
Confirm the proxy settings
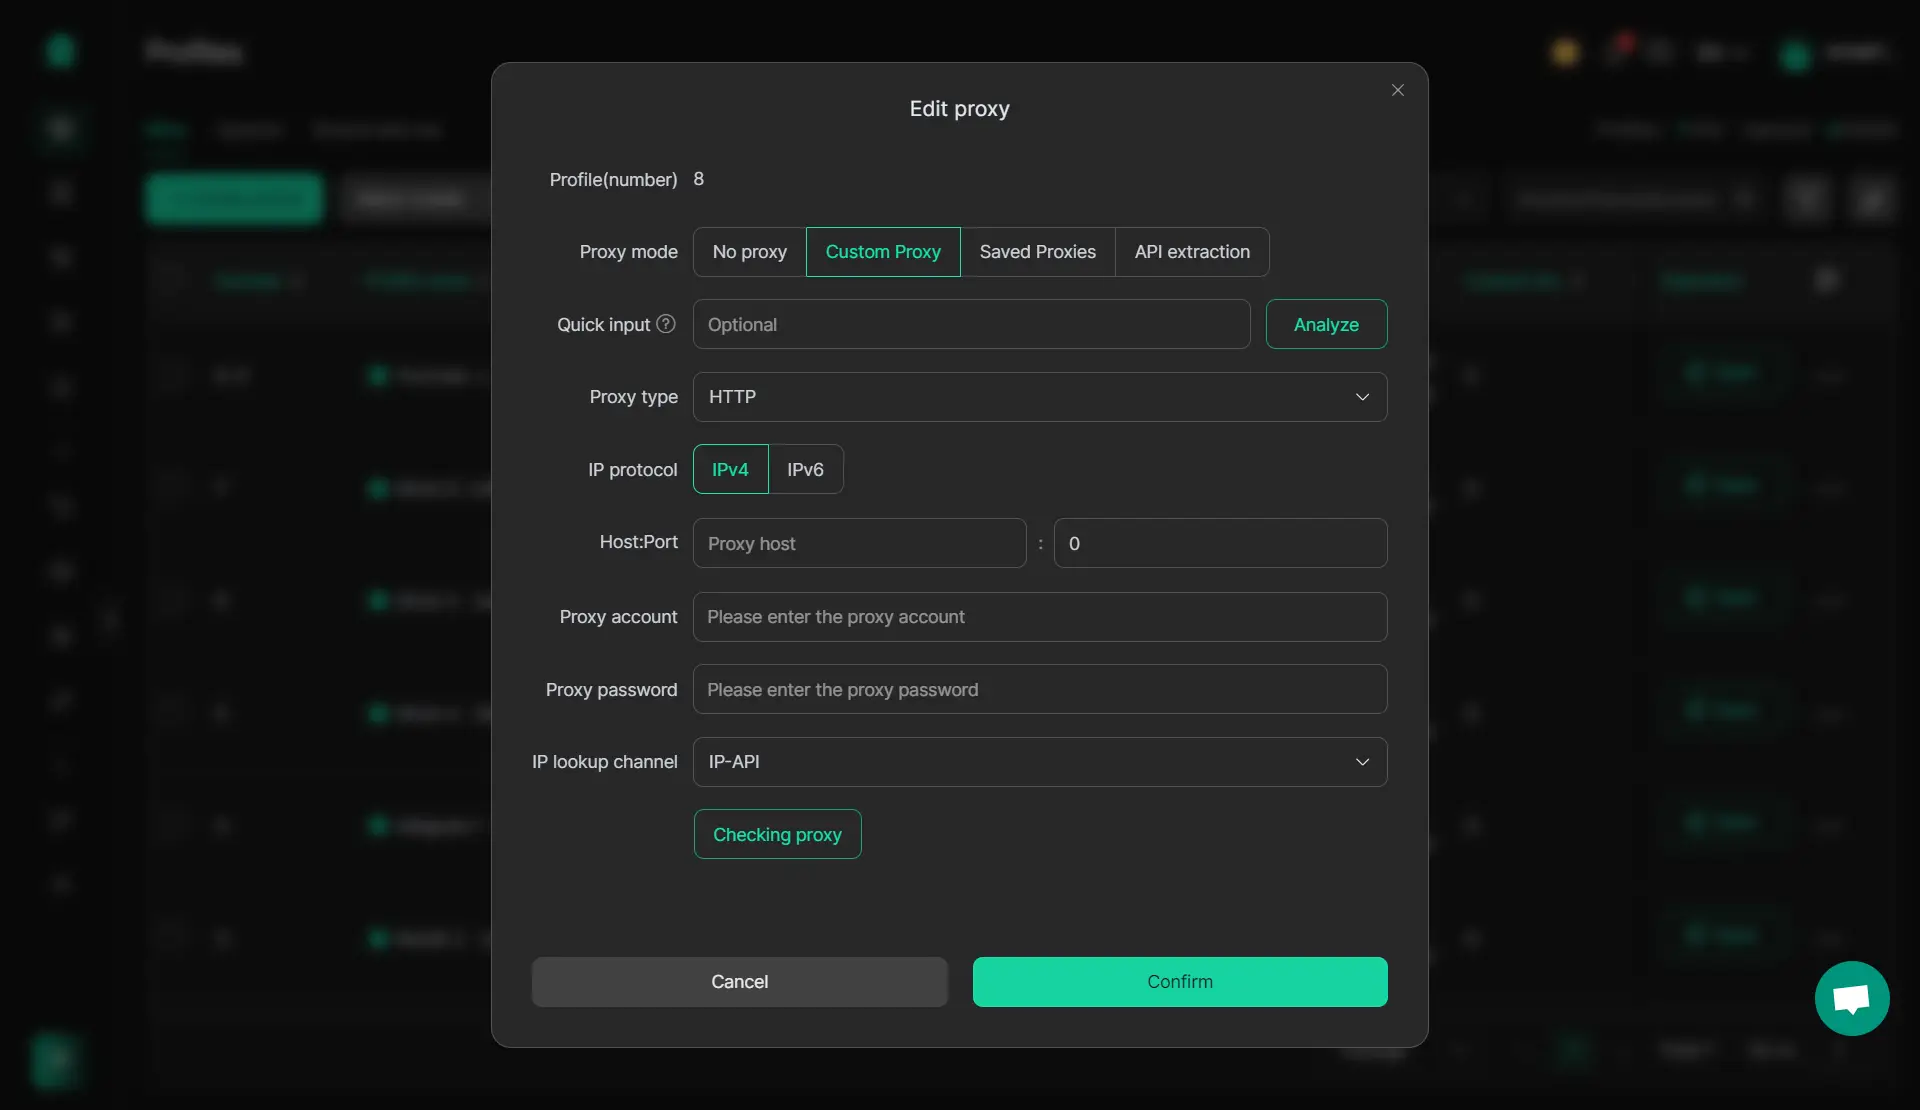pos(1179,982)
